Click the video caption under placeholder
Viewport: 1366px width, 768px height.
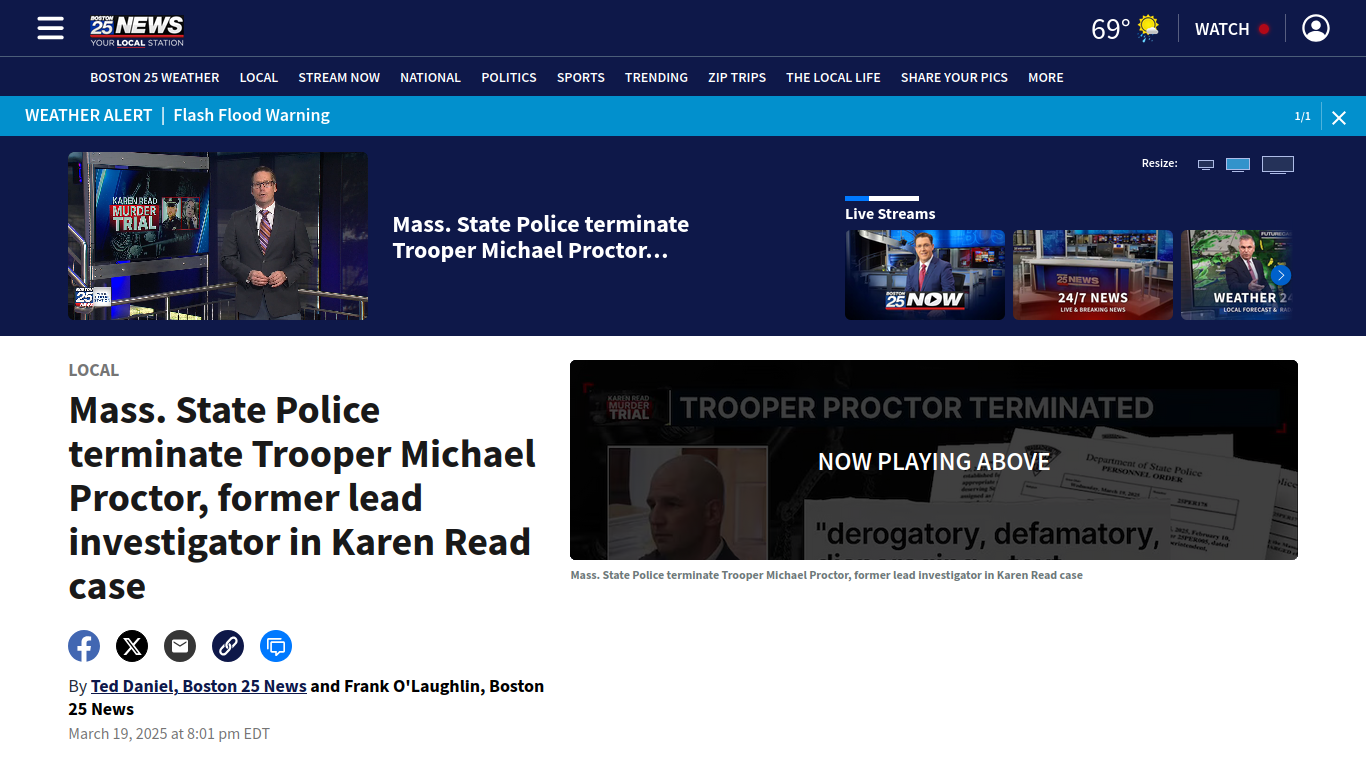[827, 575]
